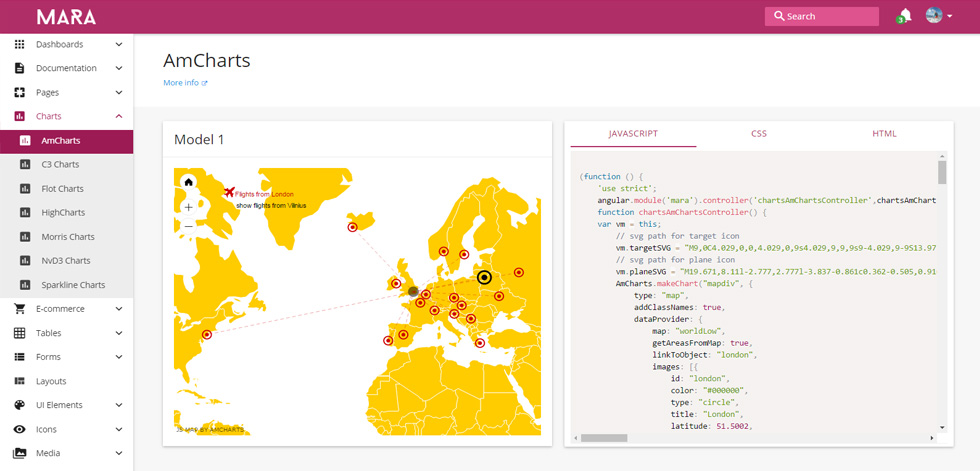The image size is (980, 471).
Task: Open notifications bell icon
Action: (904, 16)
